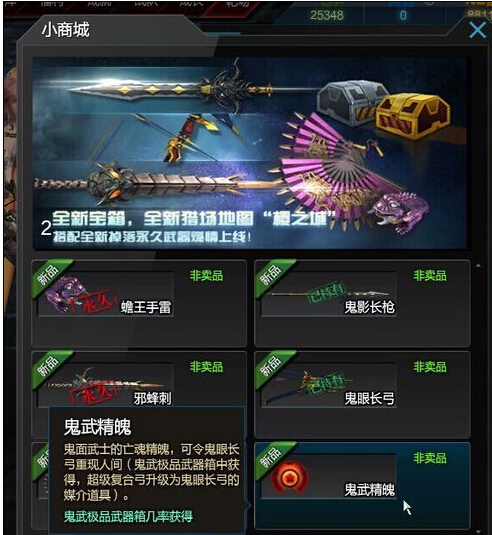
Task: Click the yellow treasure chest in banner
Action: (x=413, y=116)
